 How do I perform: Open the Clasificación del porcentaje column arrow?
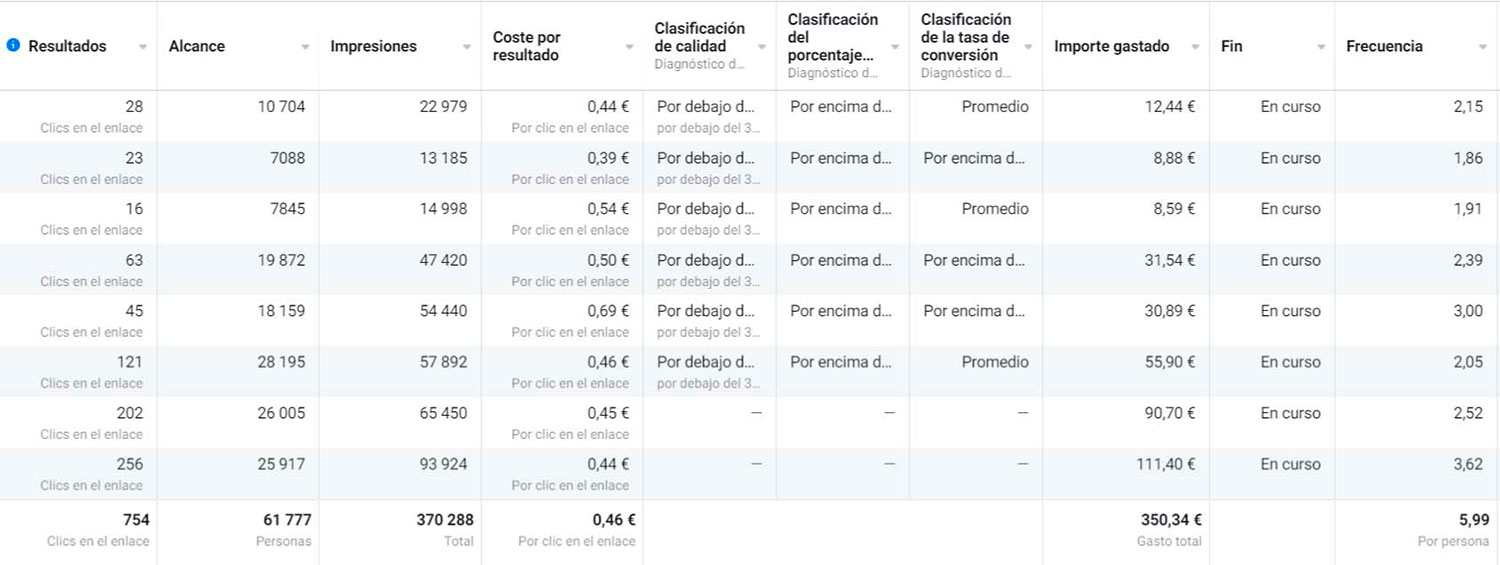point(895,47)
